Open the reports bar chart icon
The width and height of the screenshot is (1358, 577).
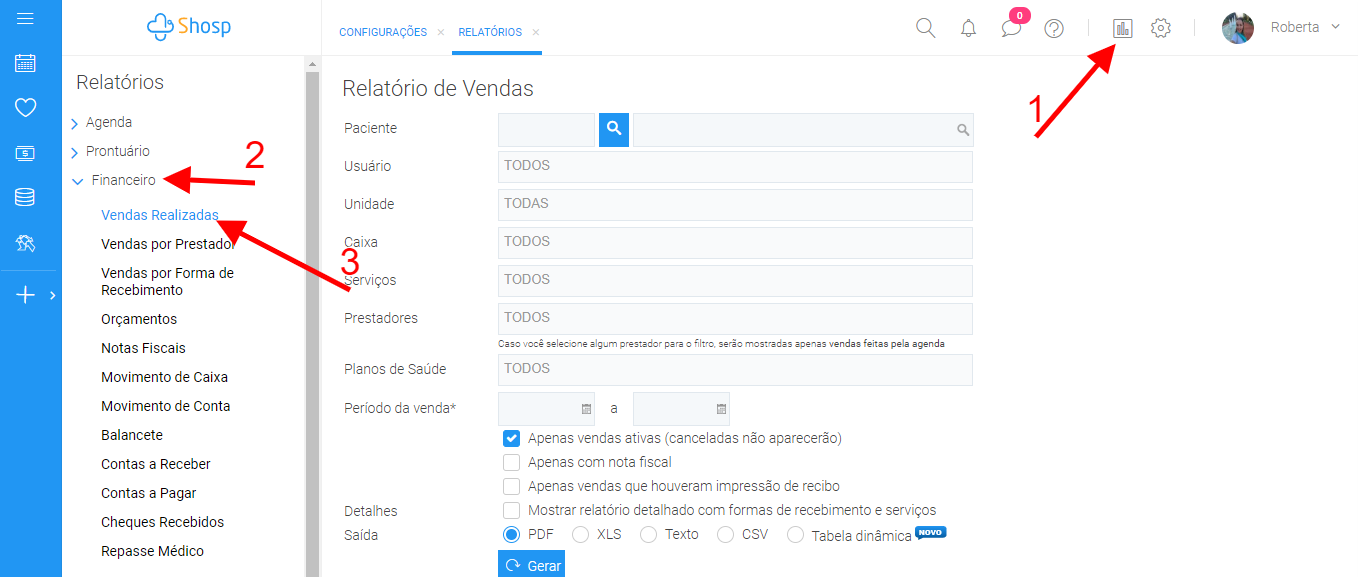click(x=1123, y=28)
